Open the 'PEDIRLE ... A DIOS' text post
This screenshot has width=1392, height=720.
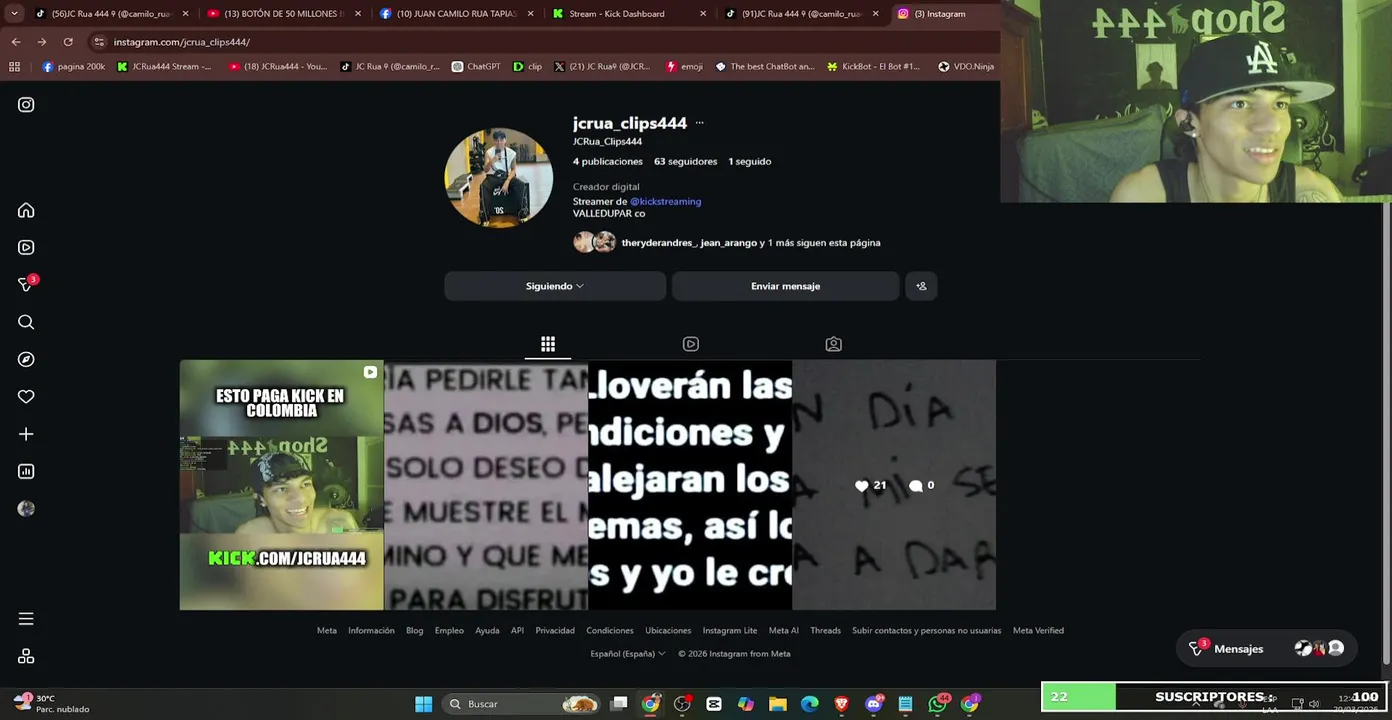pos(486,485)
